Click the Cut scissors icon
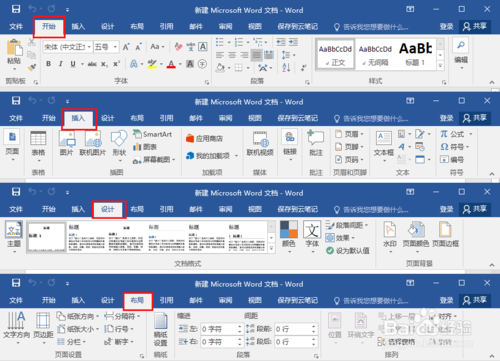The image size is (500, 361). point(32,42)
